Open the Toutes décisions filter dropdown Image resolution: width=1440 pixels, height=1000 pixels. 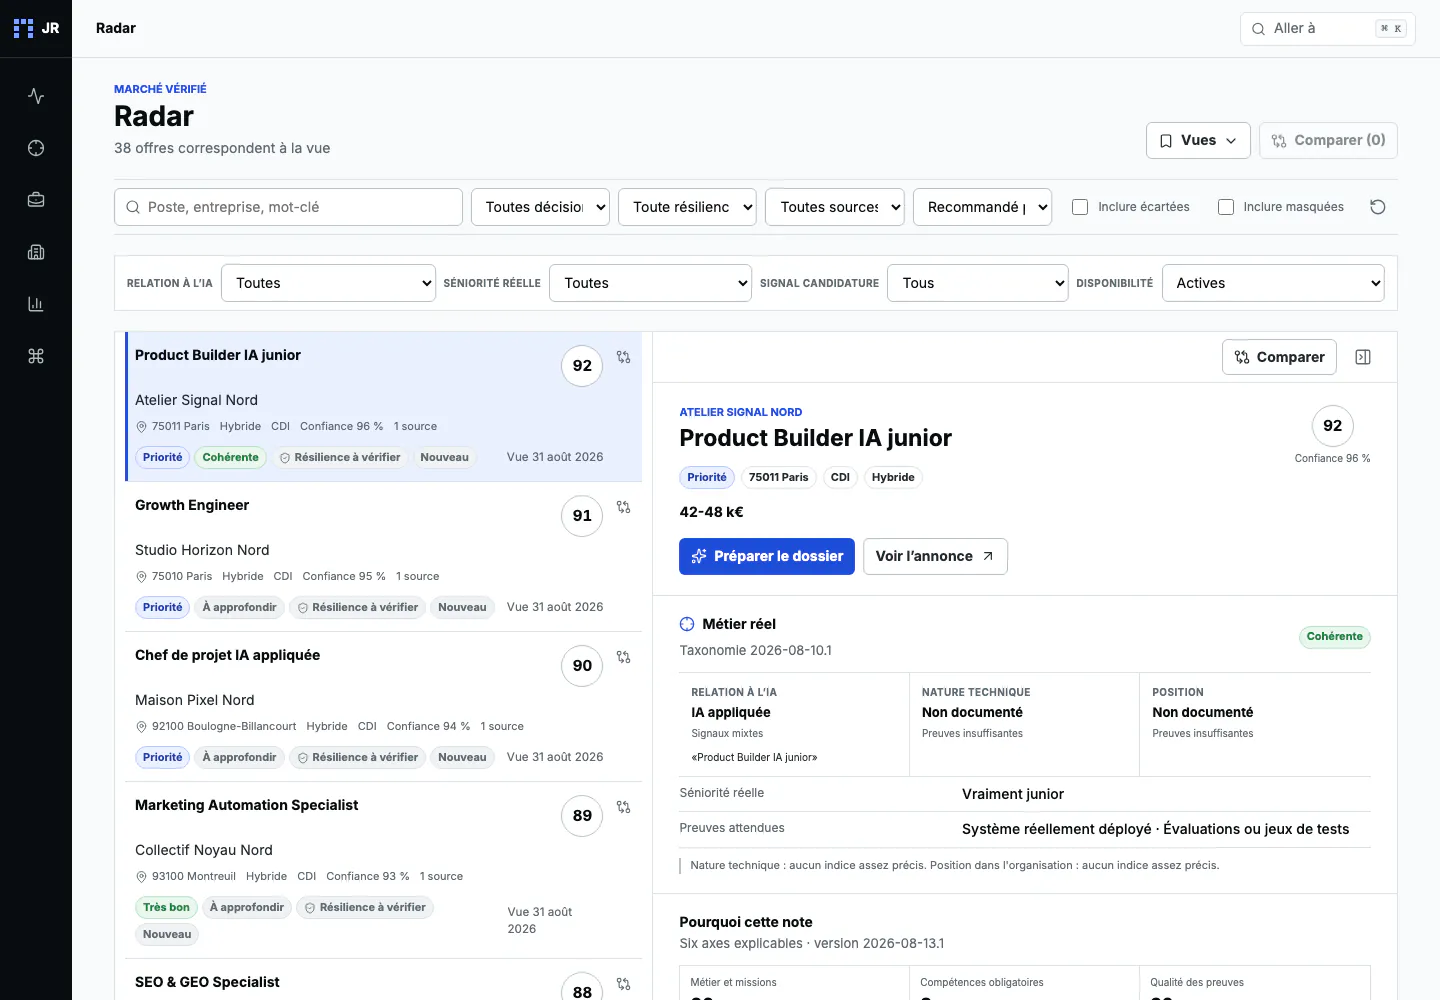pyautogui.click(x=540, y=207)
